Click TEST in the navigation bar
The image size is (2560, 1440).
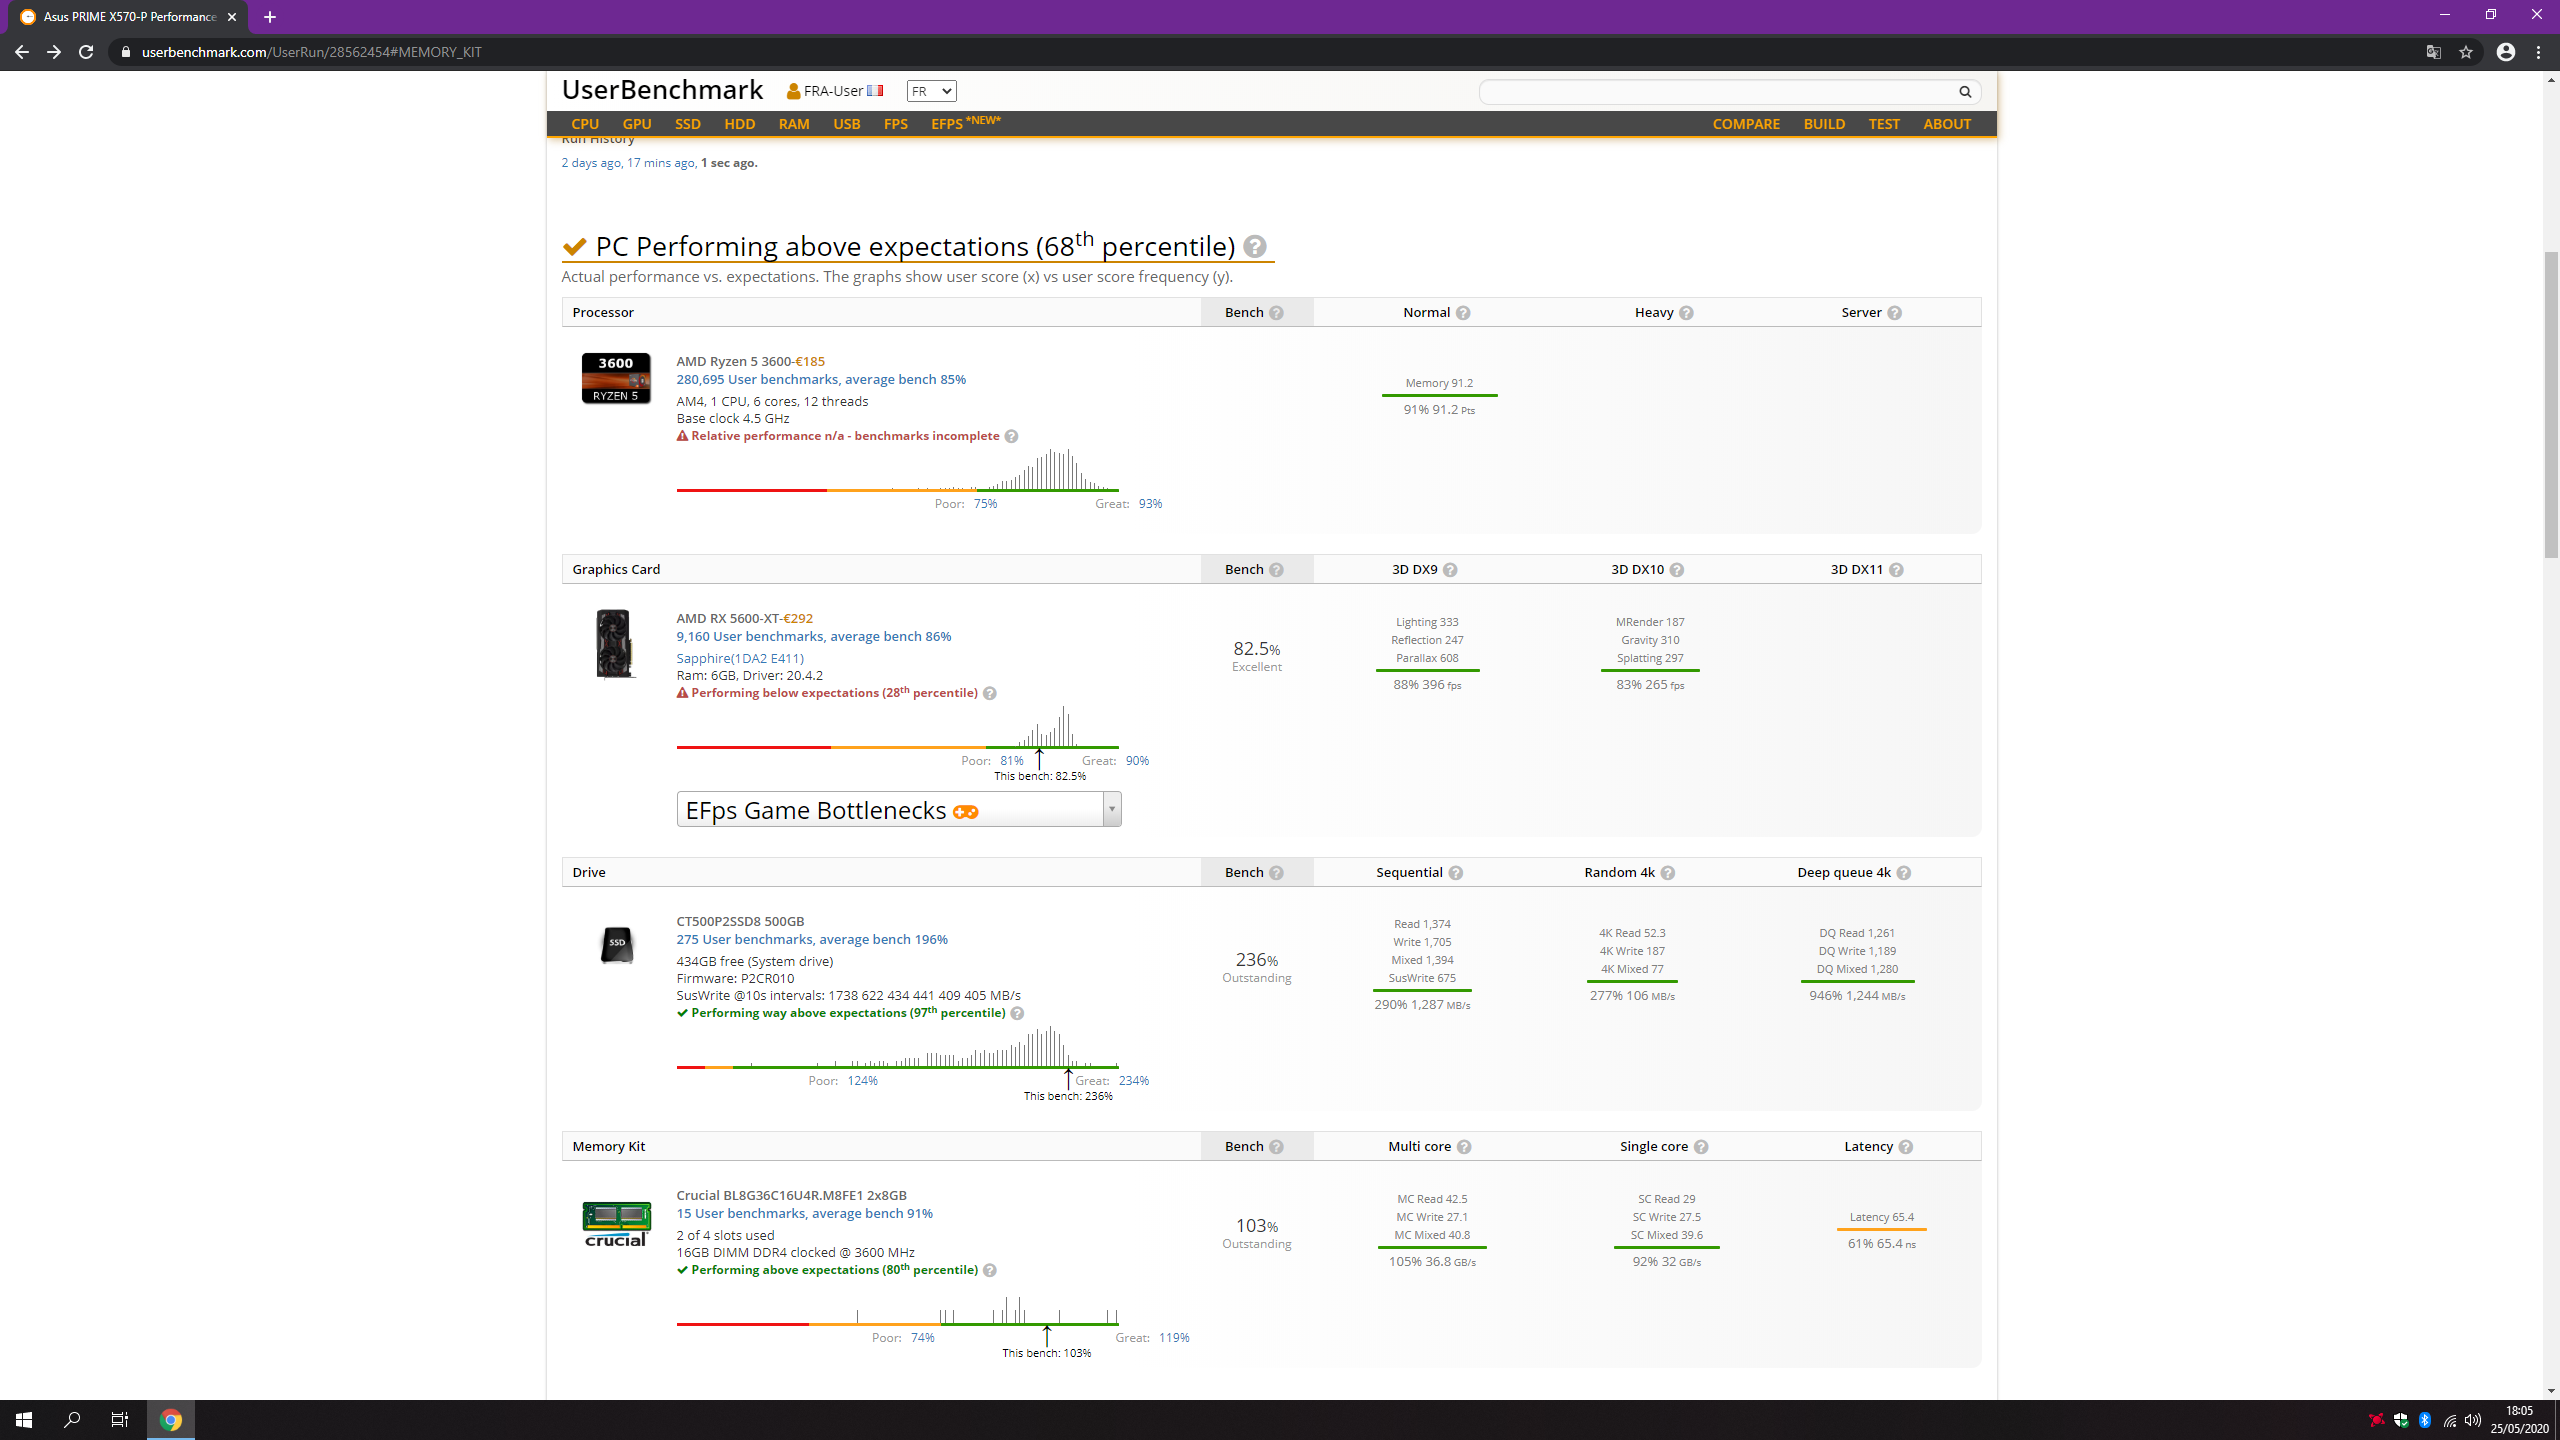pyautogui.click(x=1884, y=124)
